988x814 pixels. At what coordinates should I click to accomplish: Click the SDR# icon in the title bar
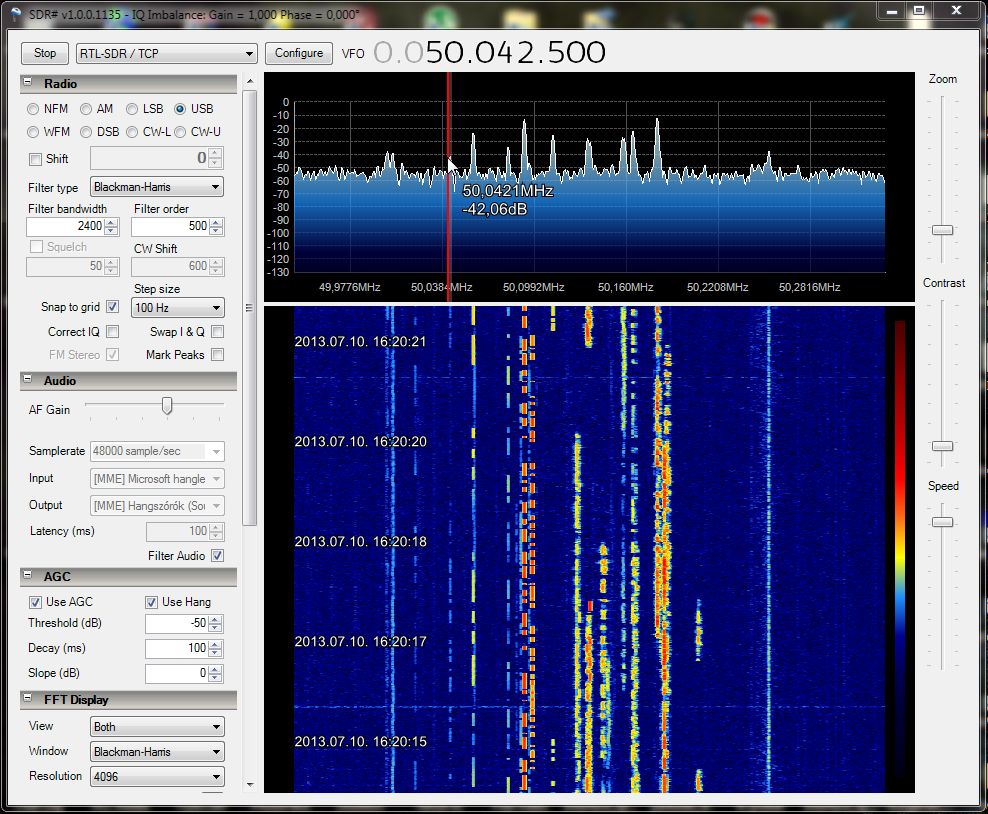tap(15, 14)
